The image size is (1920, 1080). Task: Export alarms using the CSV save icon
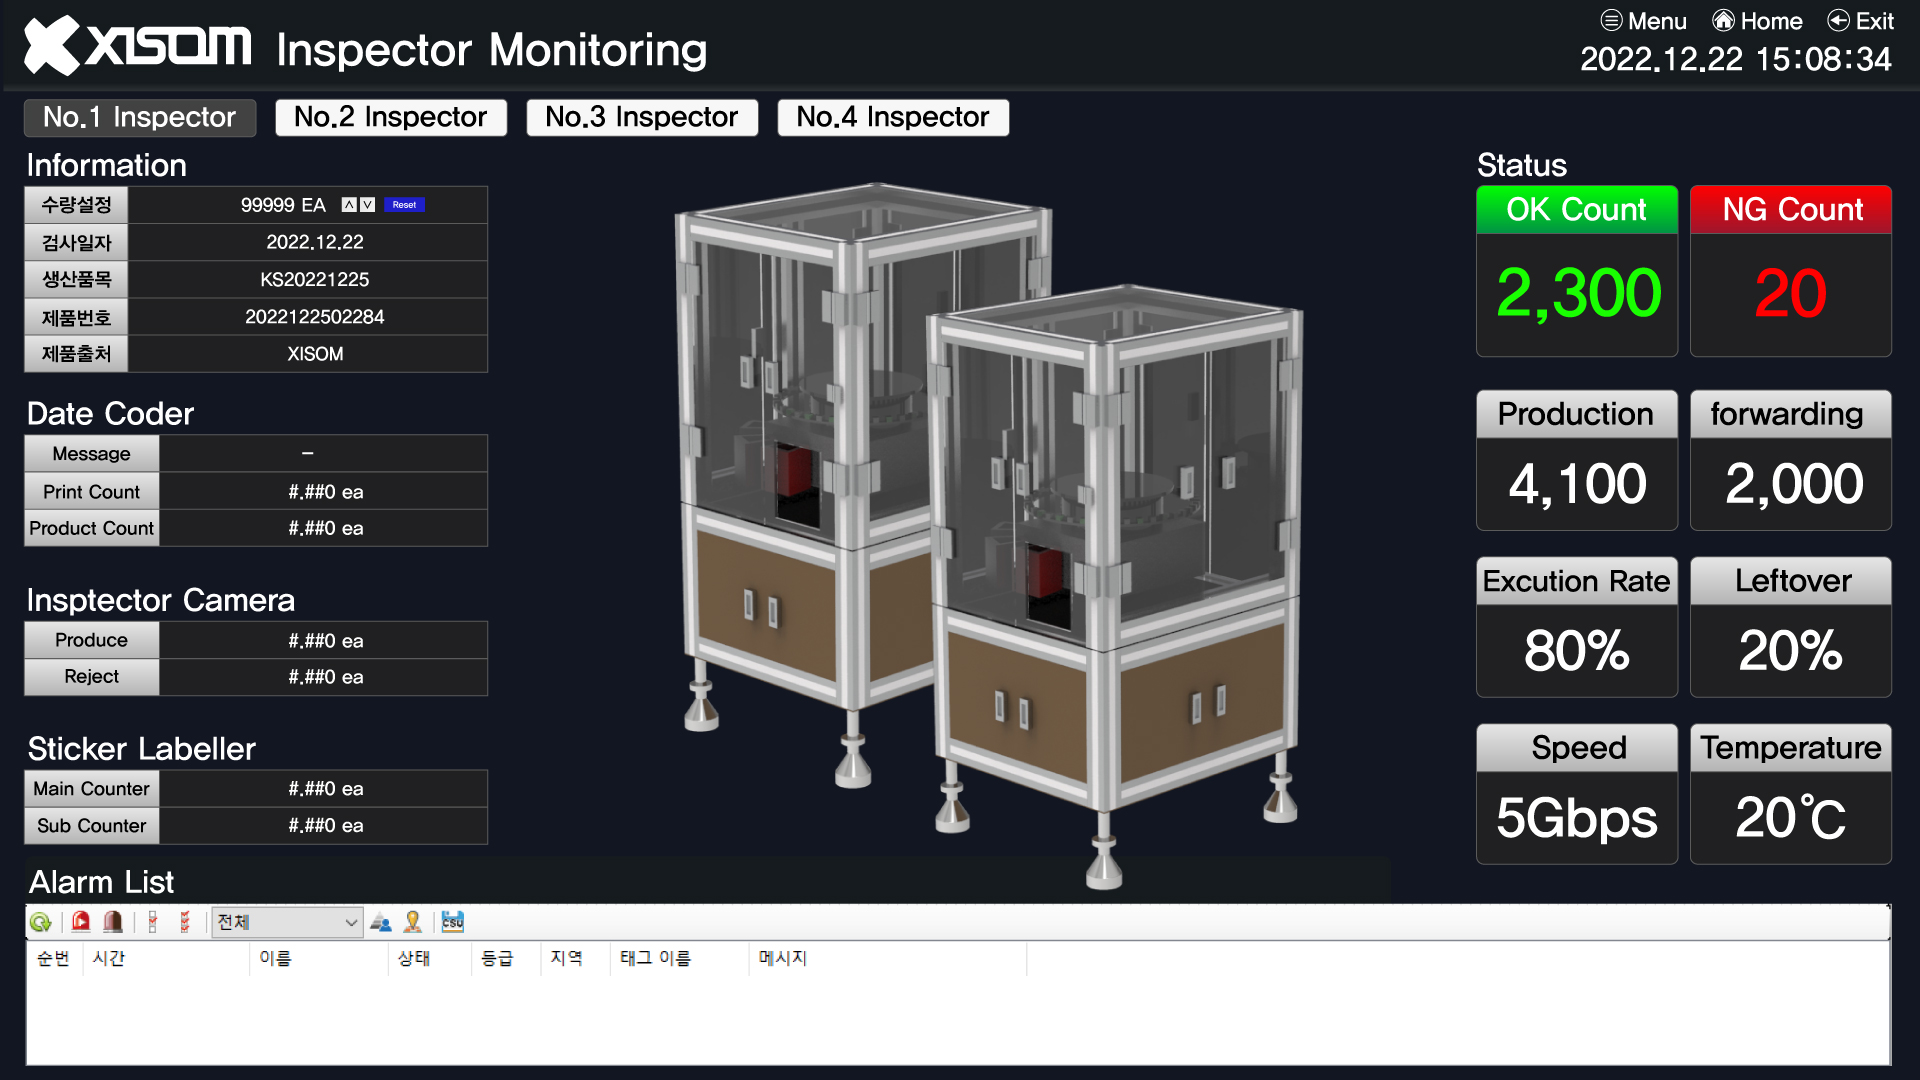[x=453, y=922]
